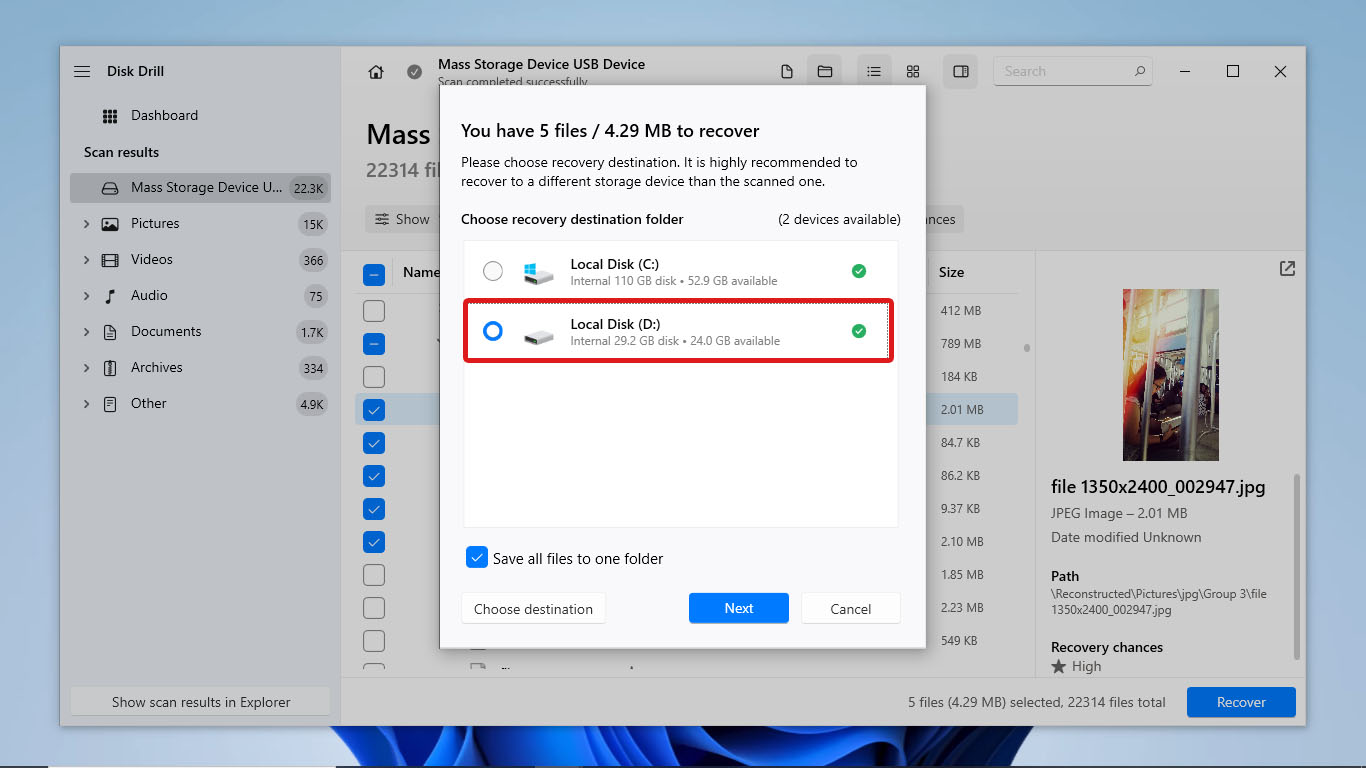The height and width of the screenshot is (768, 1366).
Task: Expand the Documents category
Action: (87, 331)
